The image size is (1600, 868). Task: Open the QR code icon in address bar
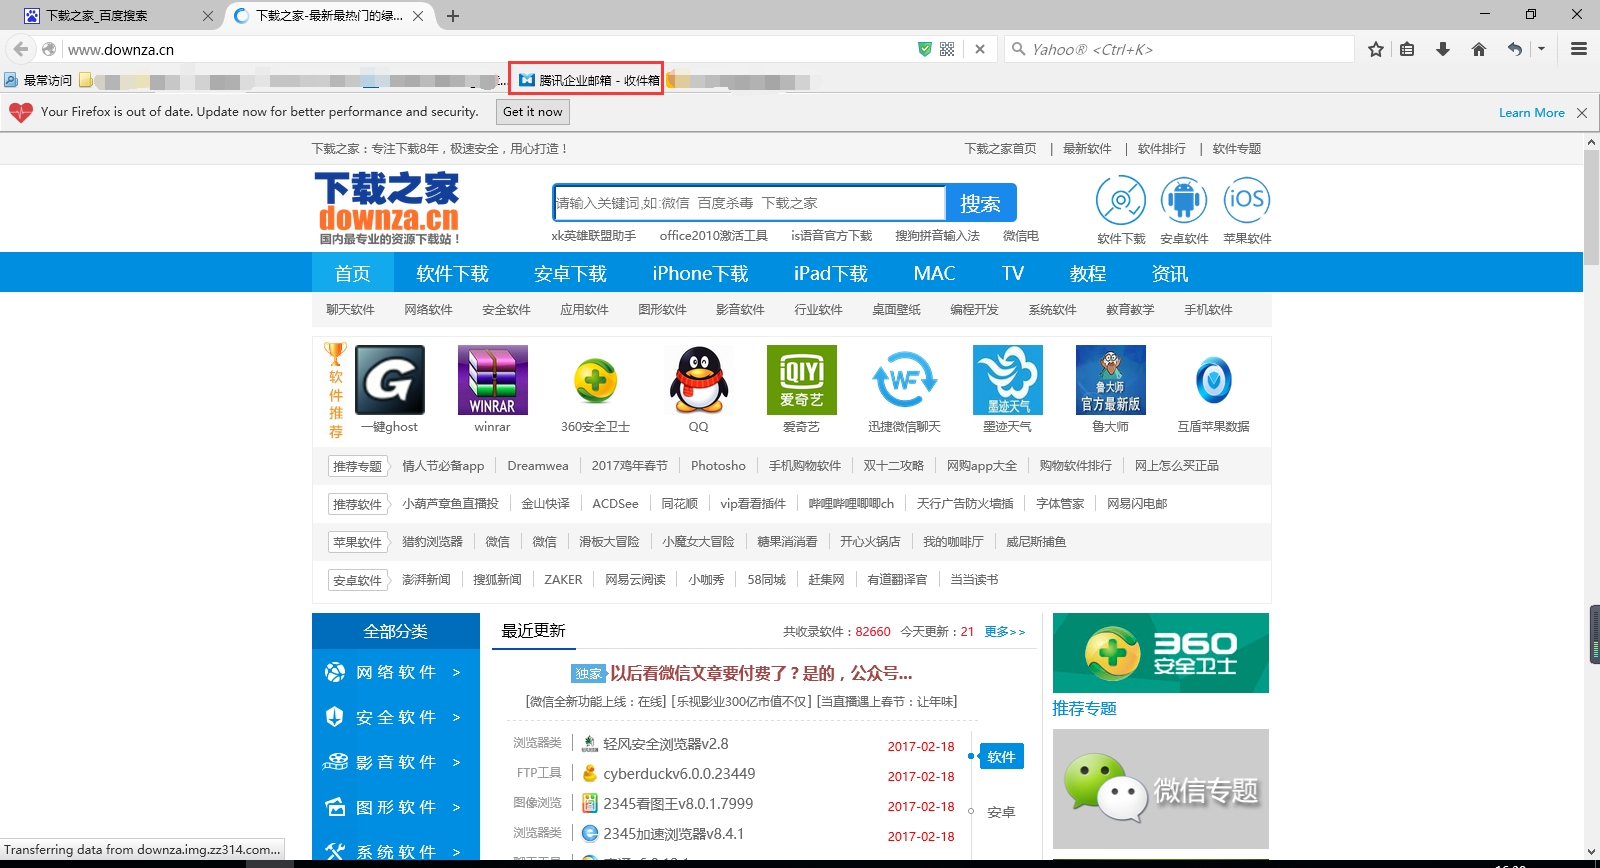(947, 49)
